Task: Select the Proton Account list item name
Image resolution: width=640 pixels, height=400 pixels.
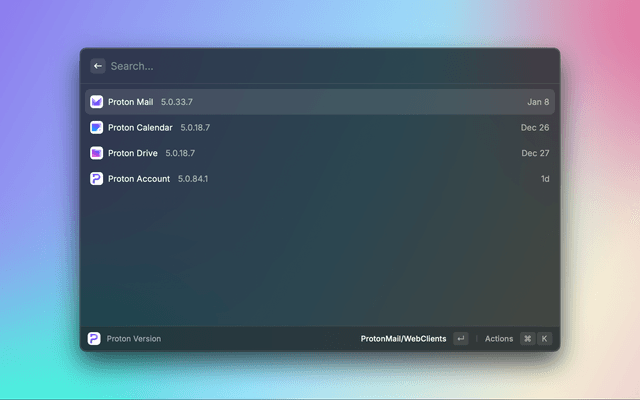Action: [x=139, y=179]
